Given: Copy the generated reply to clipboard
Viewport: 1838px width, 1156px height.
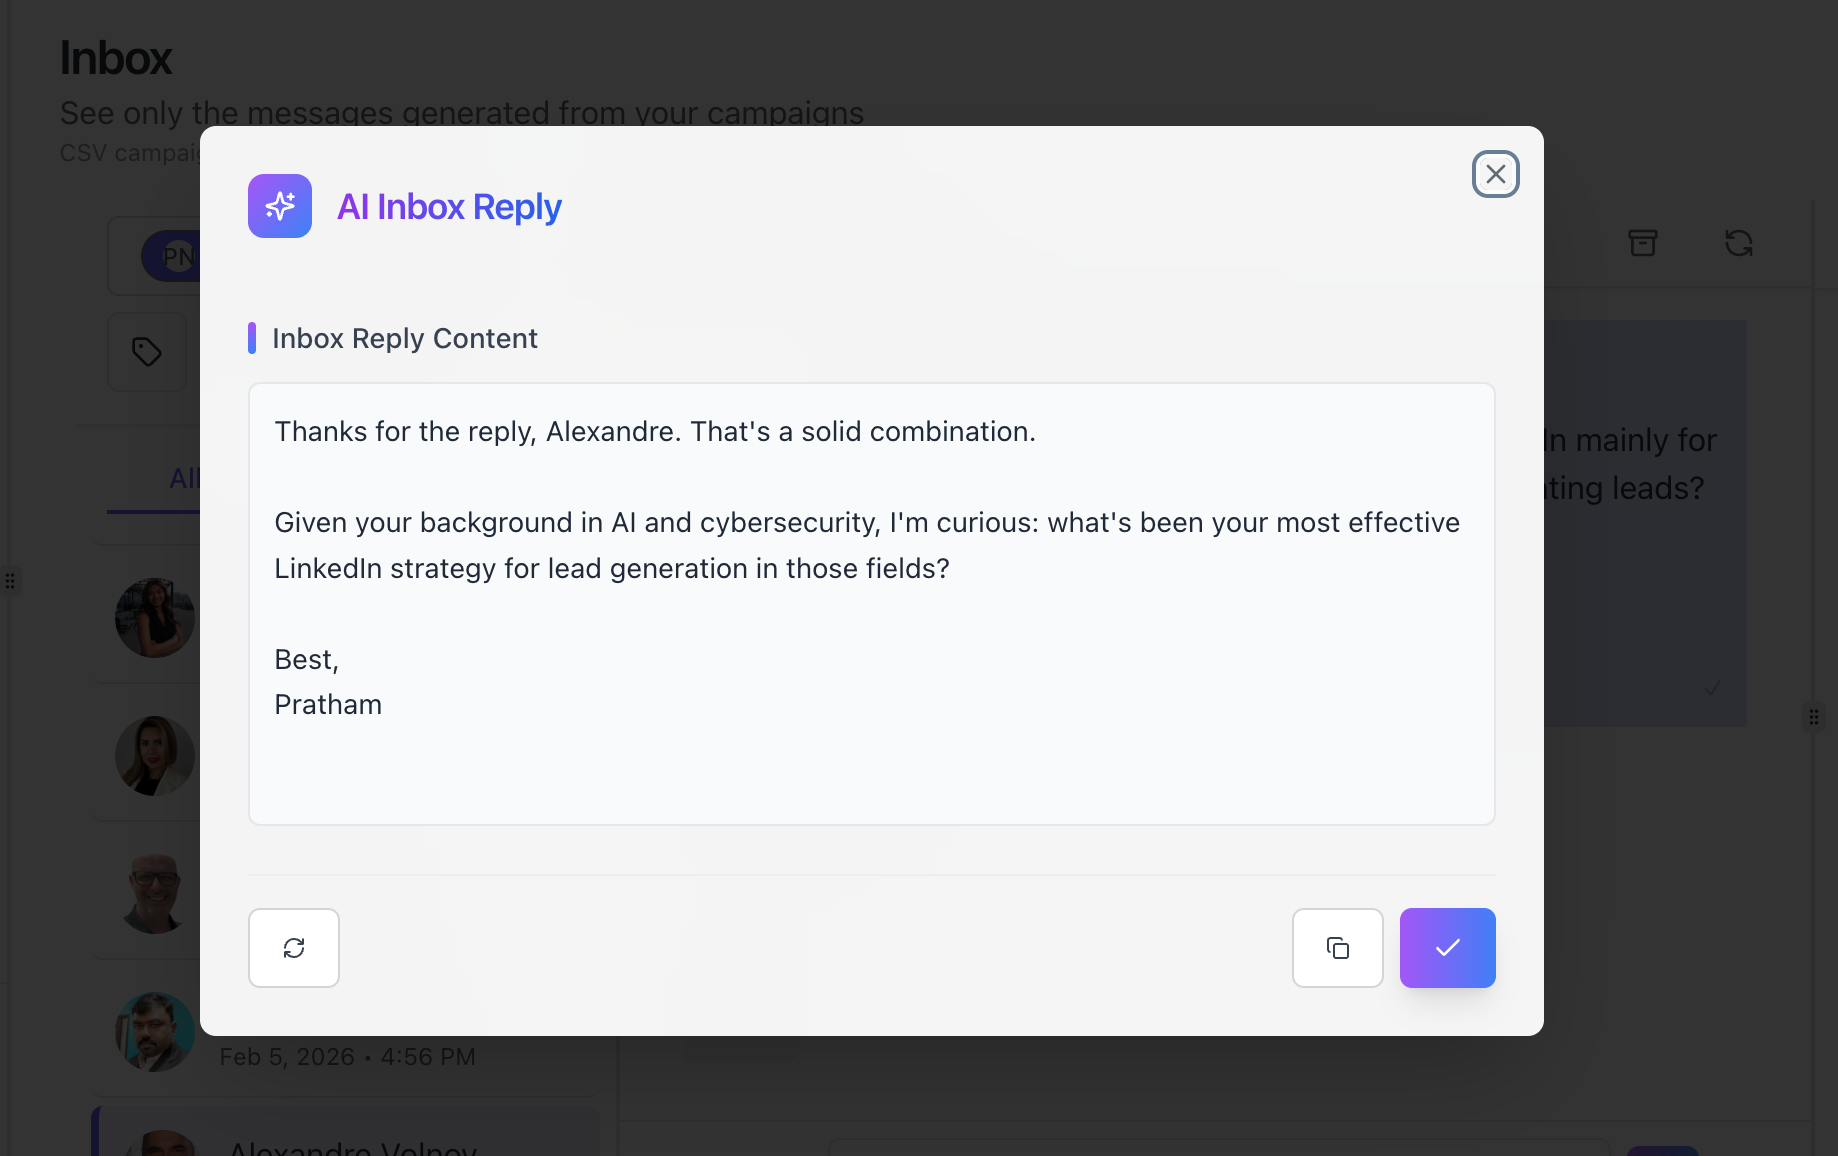Looking at the screenshot, I should click(1337, 948).
